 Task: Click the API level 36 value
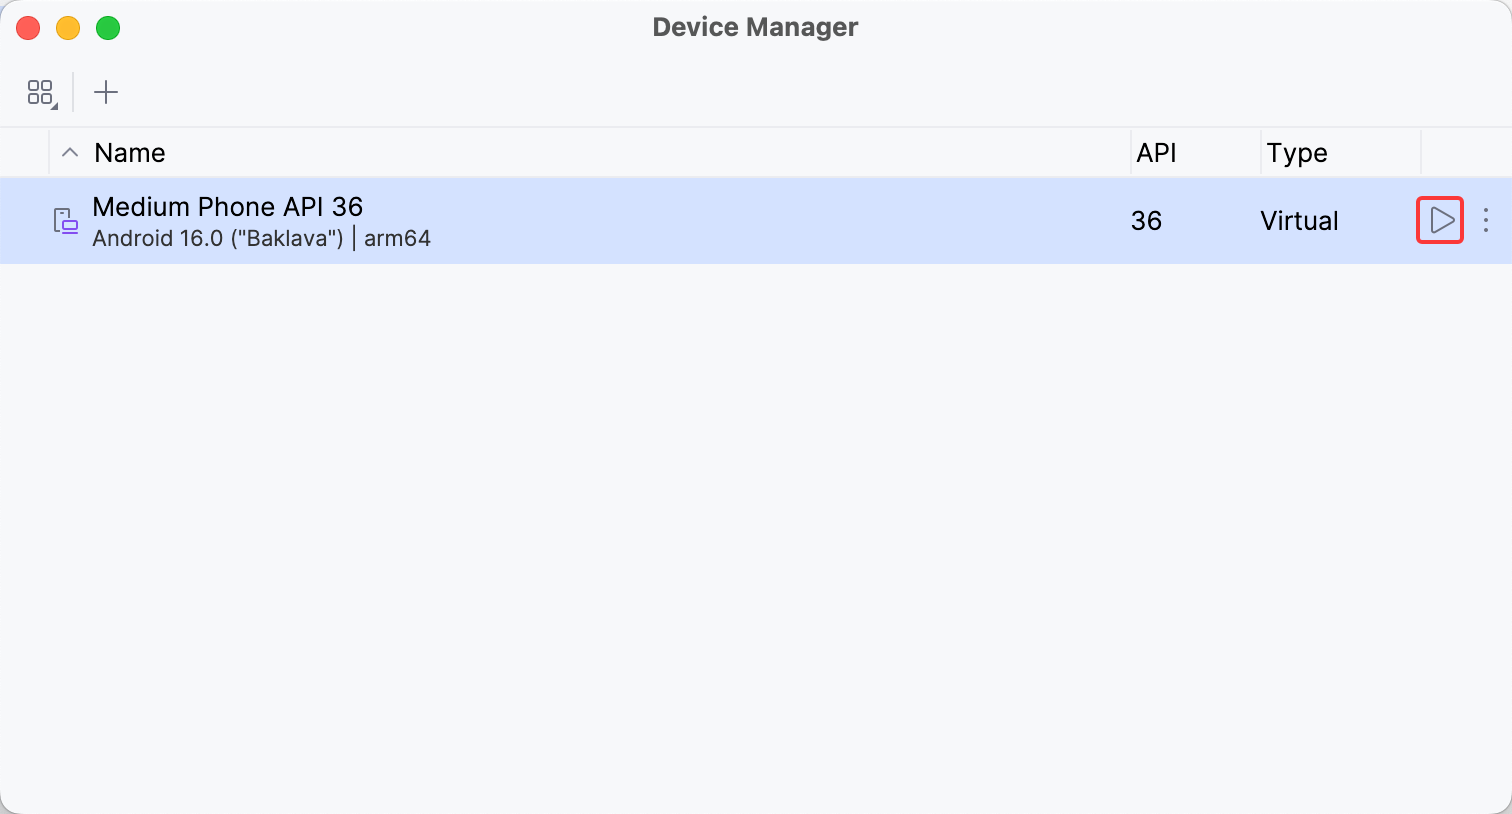click(x=1146, y=221)
